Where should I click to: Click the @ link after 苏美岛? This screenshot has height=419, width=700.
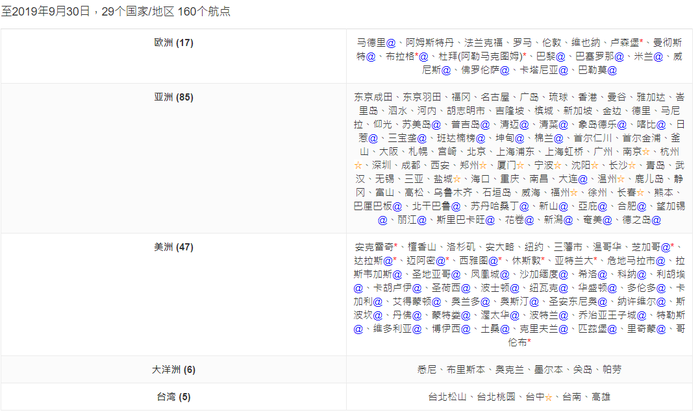coord(436,125)
